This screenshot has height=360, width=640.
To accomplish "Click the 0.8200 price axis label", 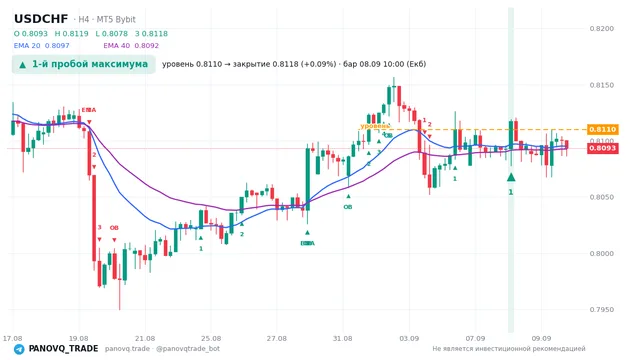I will click(x=602, y=29).
